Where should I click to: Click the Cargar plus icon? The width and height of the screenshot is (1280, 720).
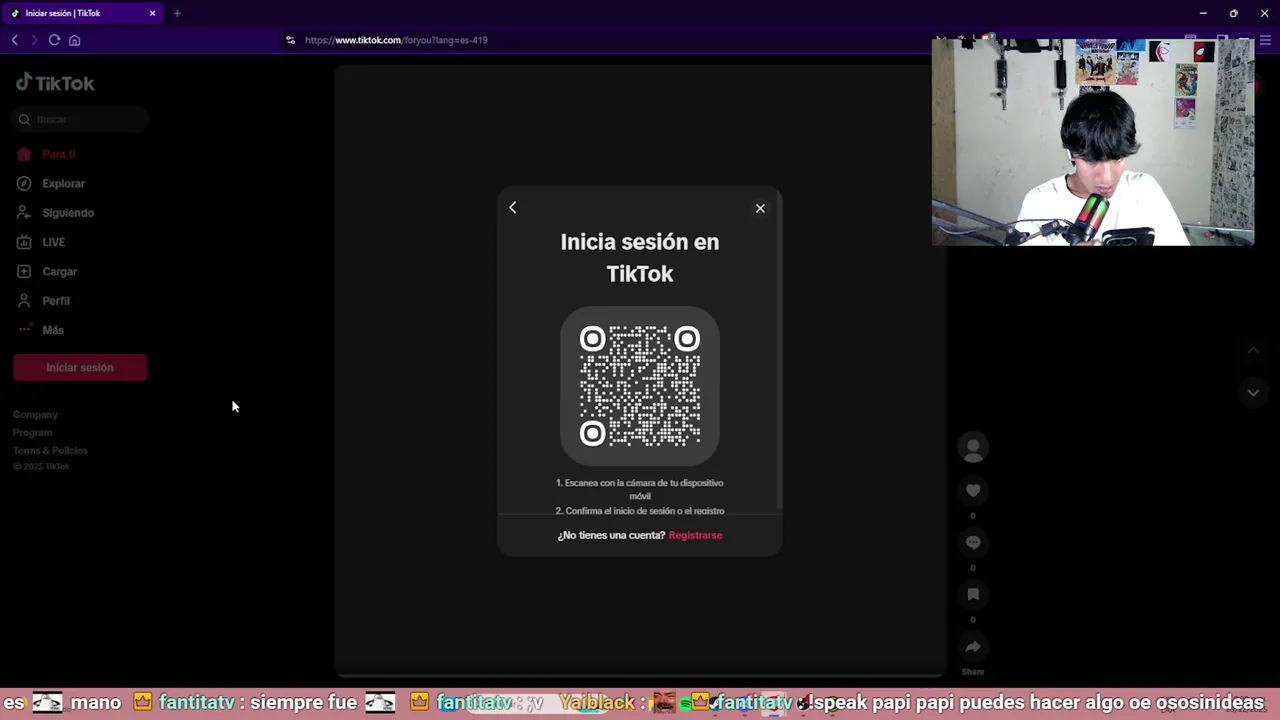click(24, 271)
